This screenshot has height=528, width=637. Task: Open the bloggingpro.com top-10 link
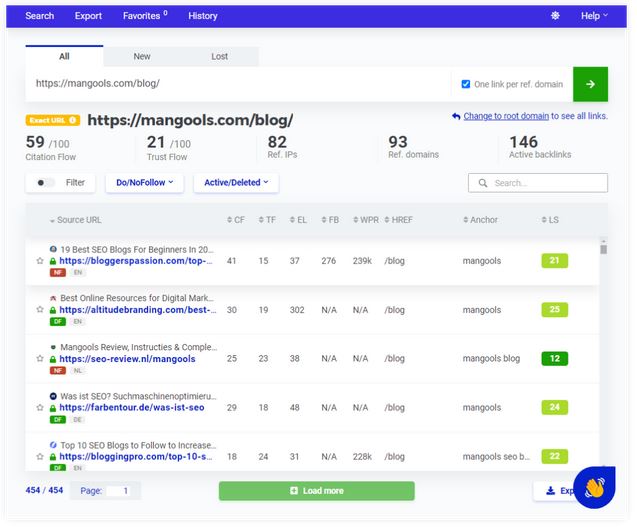click(x=136, y=457)
